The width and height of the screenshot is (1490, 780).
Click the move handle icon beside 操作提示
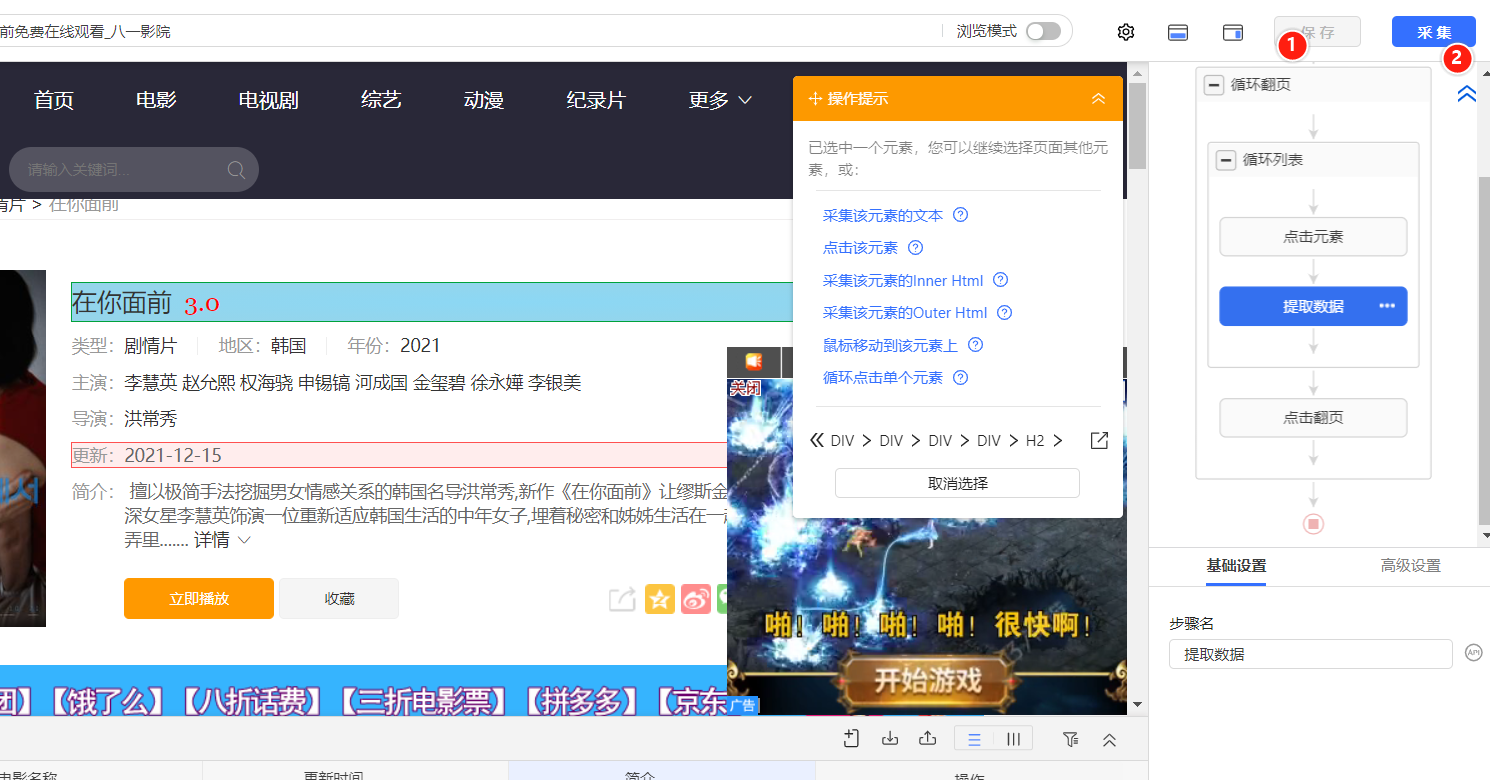(815, 99)
